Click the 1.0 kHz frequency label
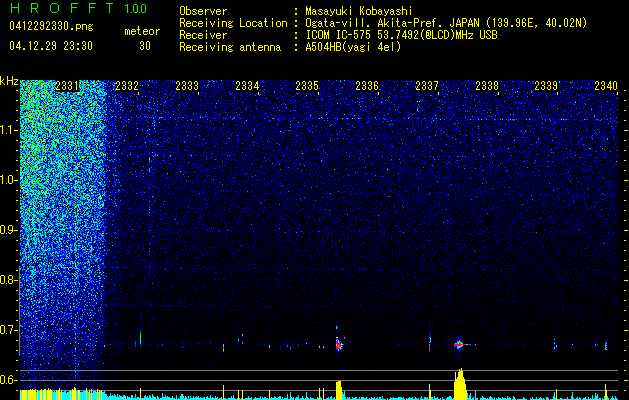This screenshot has height=400, width=629. (8, 180)
